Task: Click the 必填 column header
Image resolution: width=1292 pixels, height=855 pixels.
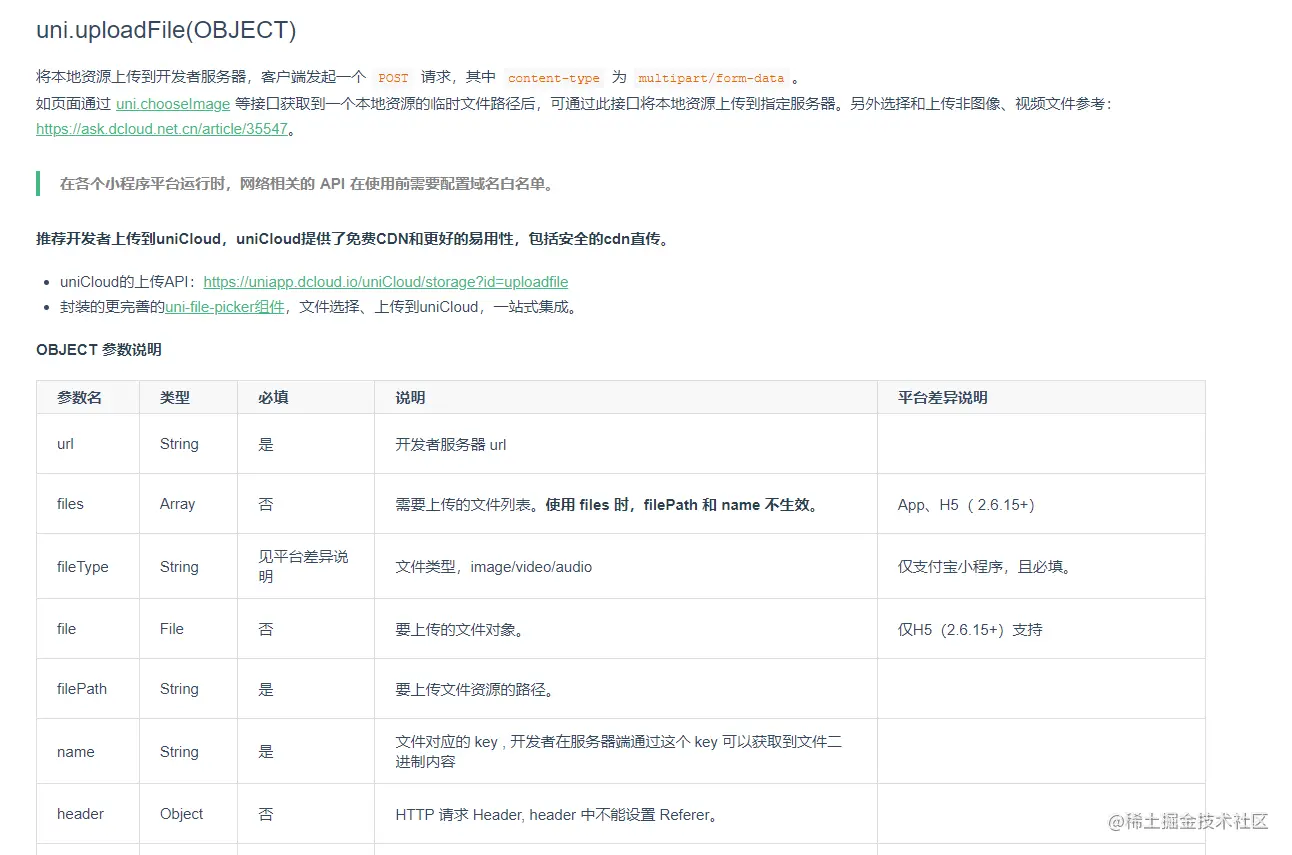Action: click(306, 397)
